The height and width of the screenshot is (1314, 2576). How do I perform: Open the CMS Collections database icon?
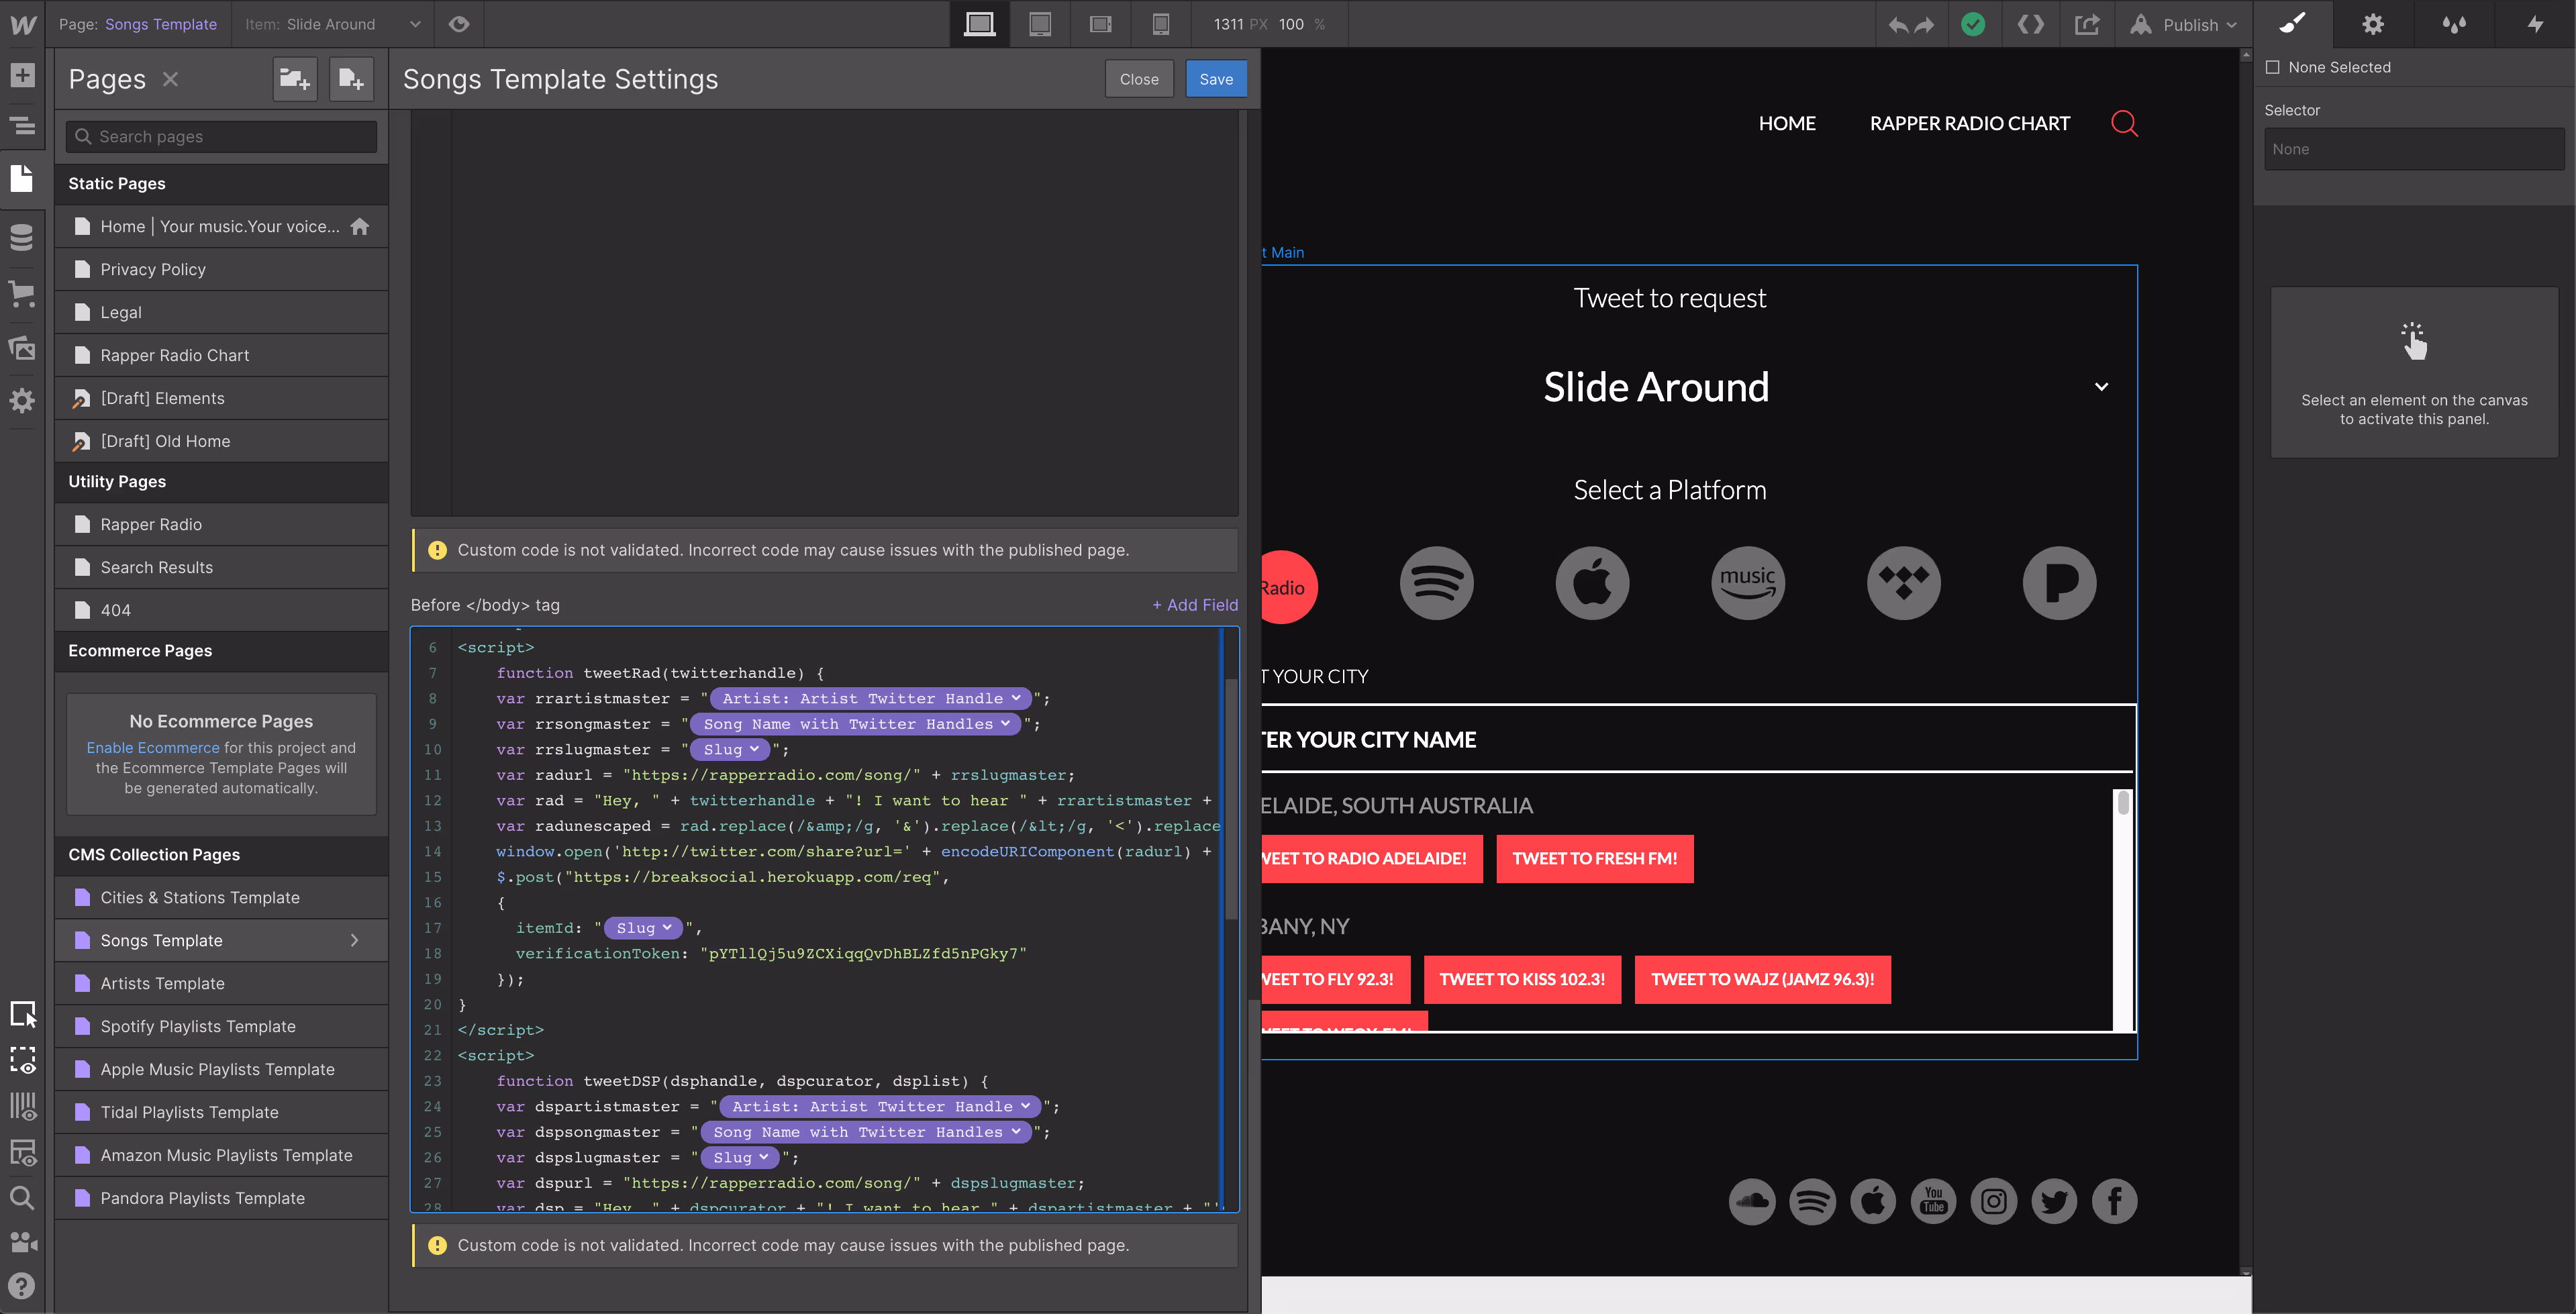point(22,237)
